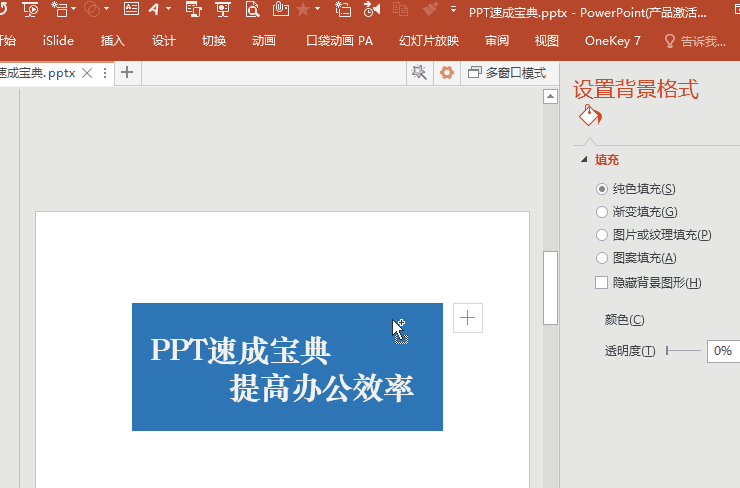Collapse the 填充 section triangle

(x=584, y=160)
